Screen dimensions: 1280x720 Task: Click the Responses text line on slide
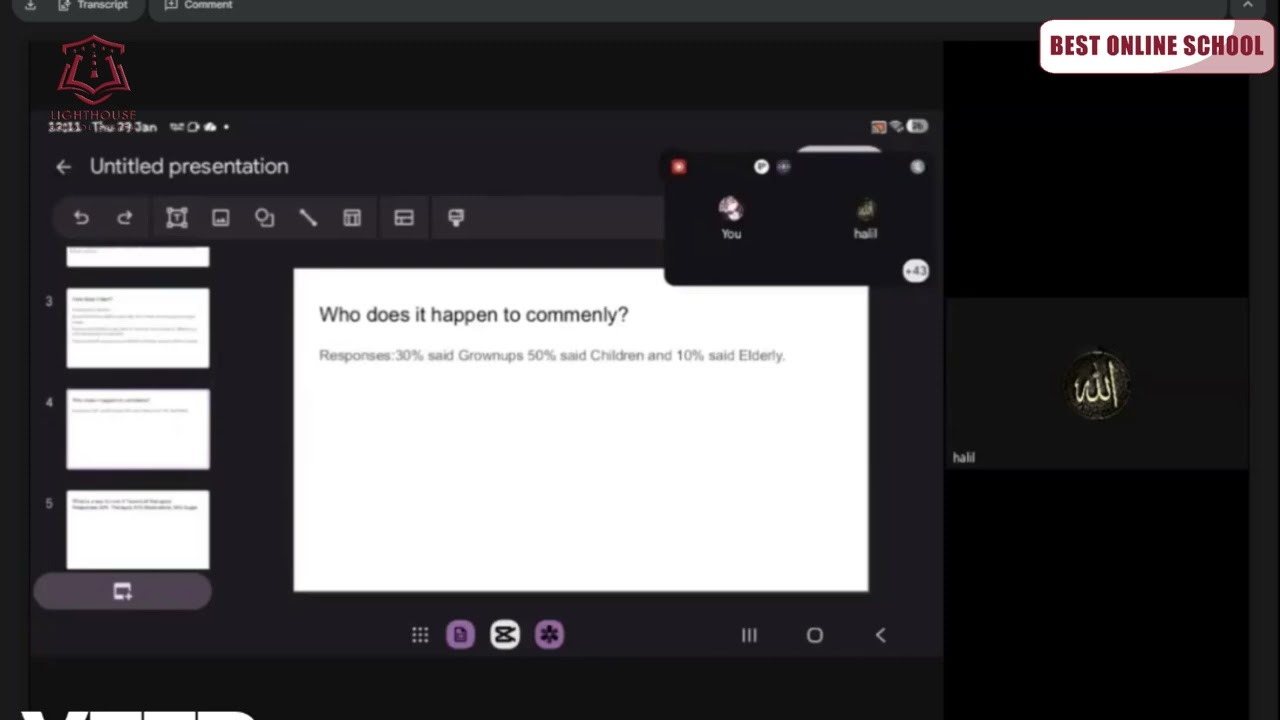point(552,355)
